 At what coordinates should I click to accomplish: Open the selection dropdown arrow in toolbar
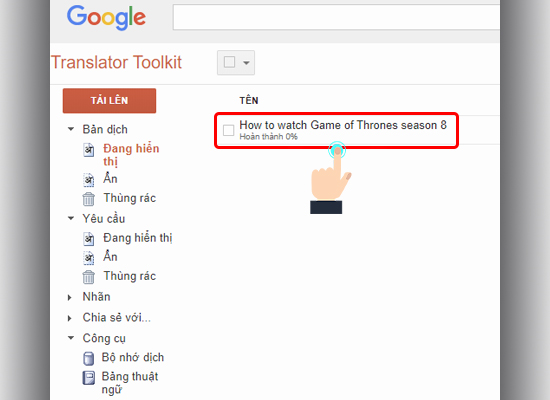tap(246, 63)
